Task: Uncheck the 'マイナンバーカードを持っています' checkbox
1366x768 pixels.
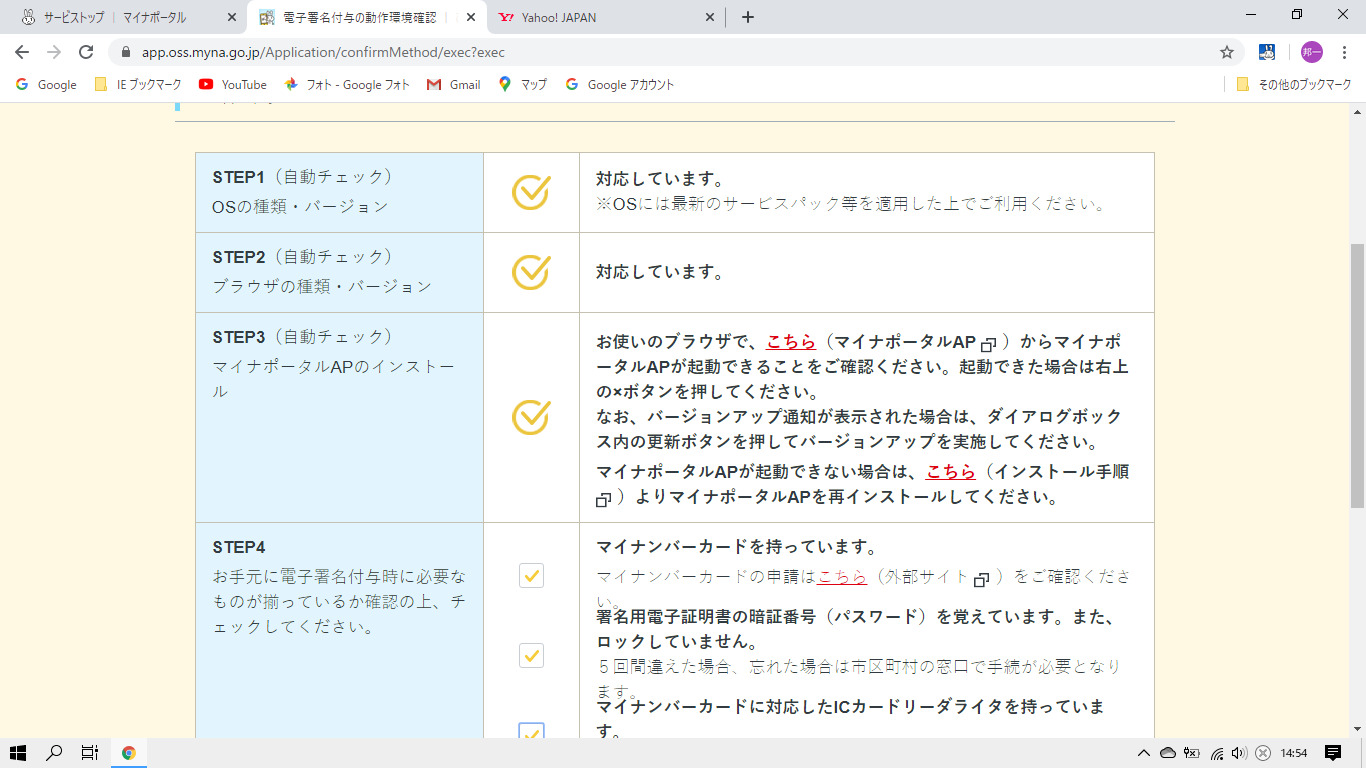Action: click(x=531, y=575)
